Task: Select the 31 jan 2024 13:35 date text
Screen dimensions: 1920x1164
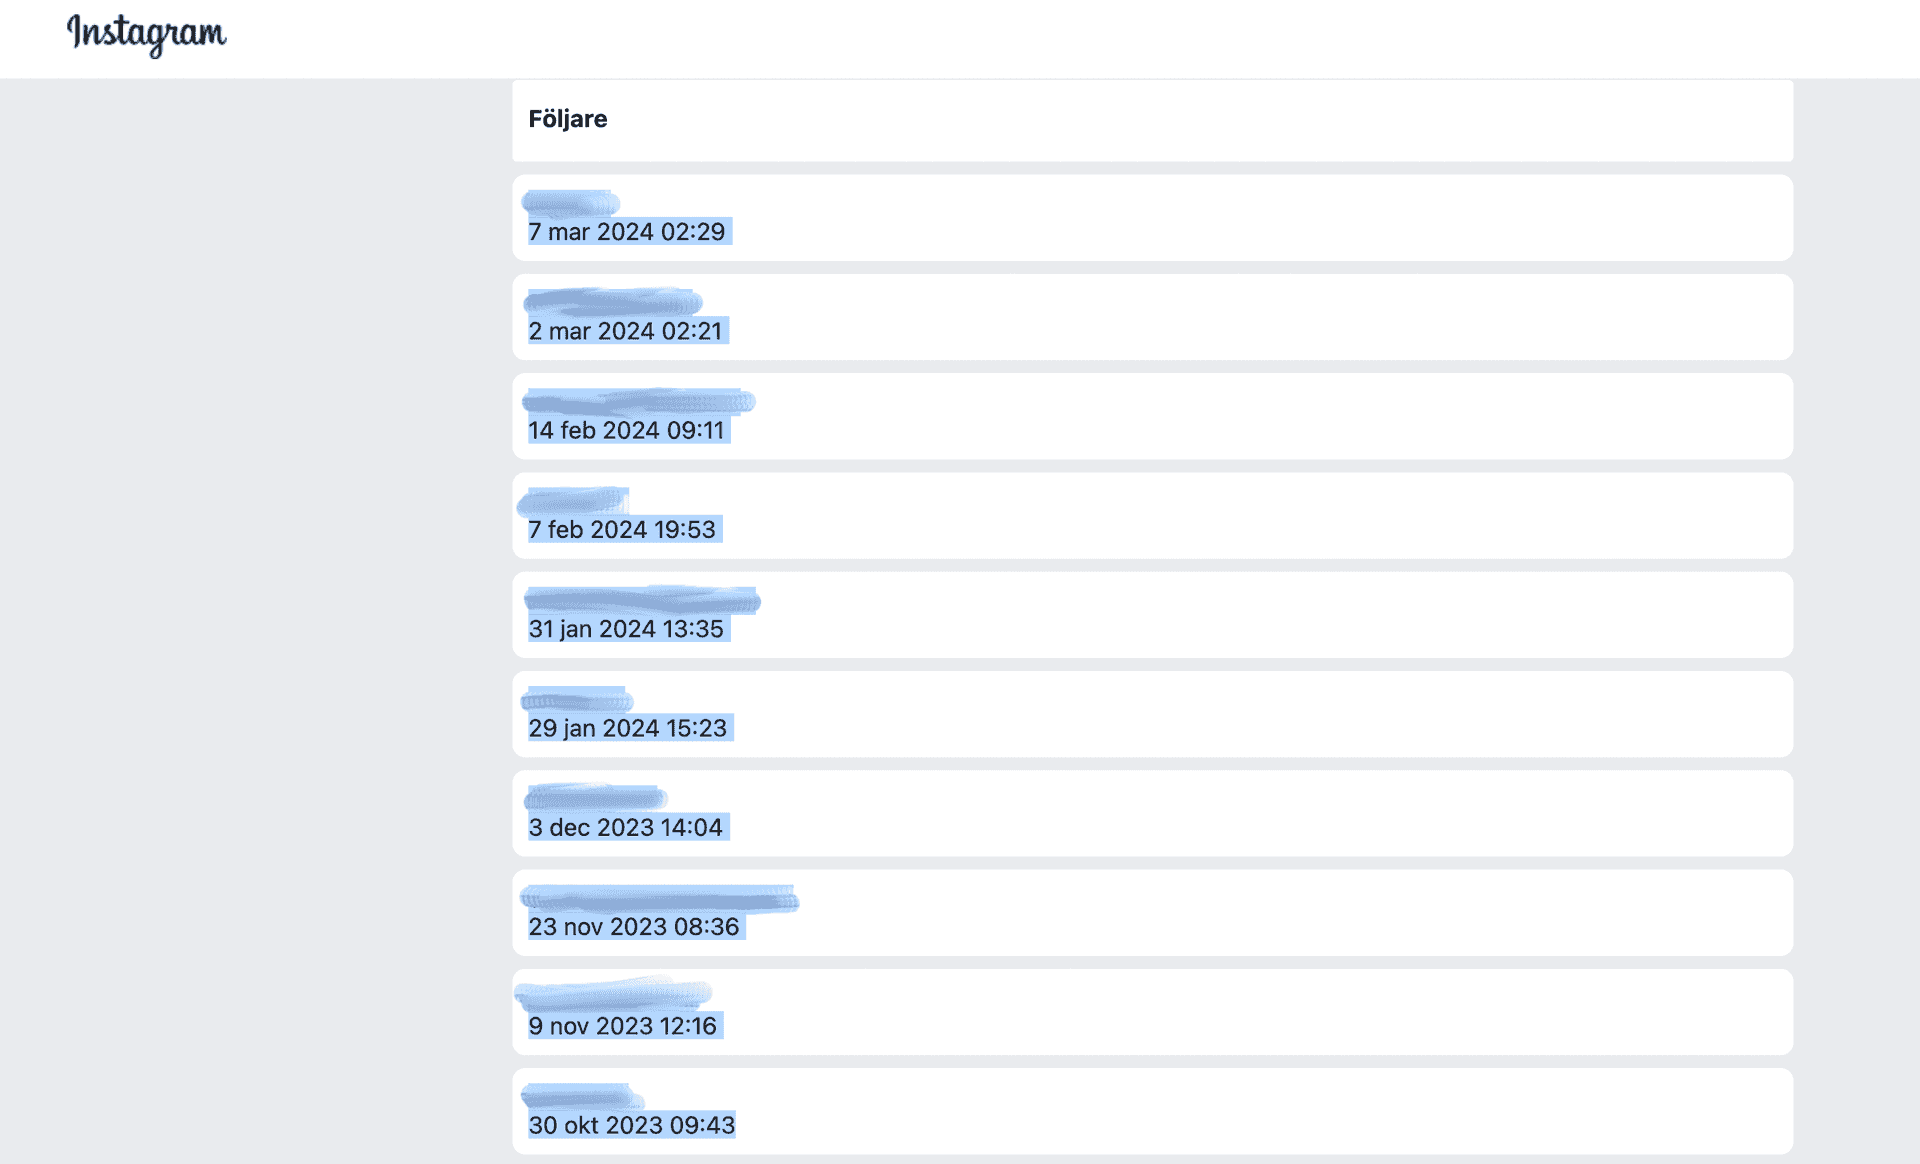Action: click(x=626, y=629)
